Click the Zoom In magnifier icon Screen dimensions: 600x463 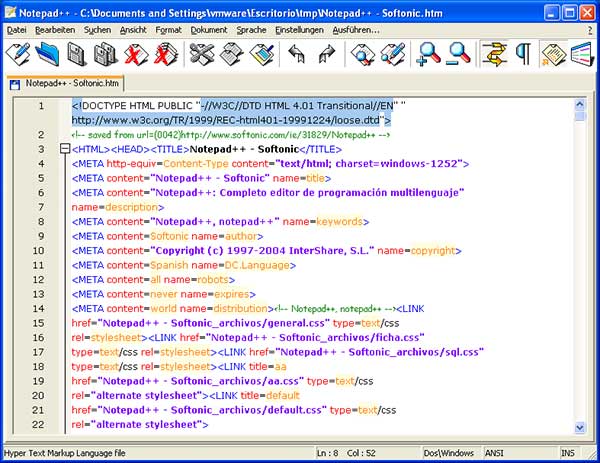429,54
